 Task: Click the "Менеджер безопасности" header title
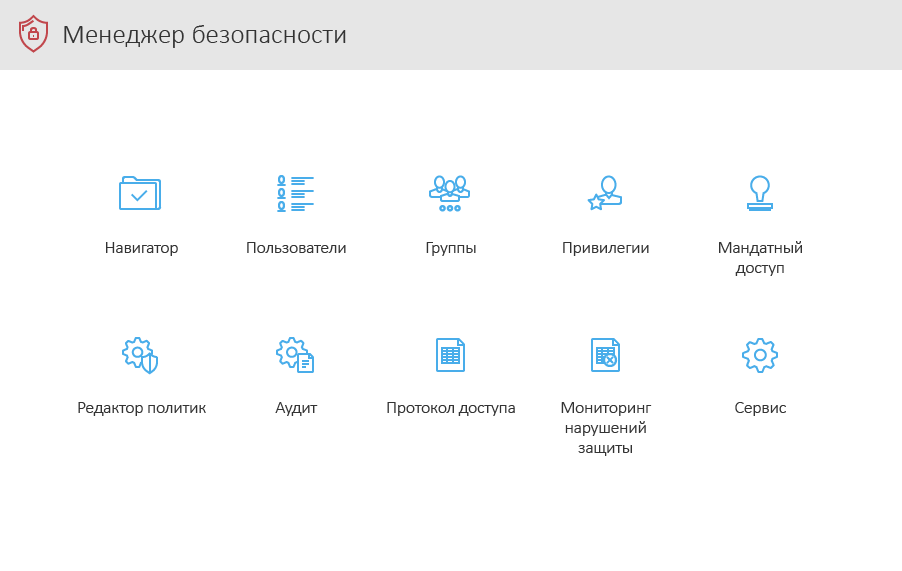tap(204, 35)
